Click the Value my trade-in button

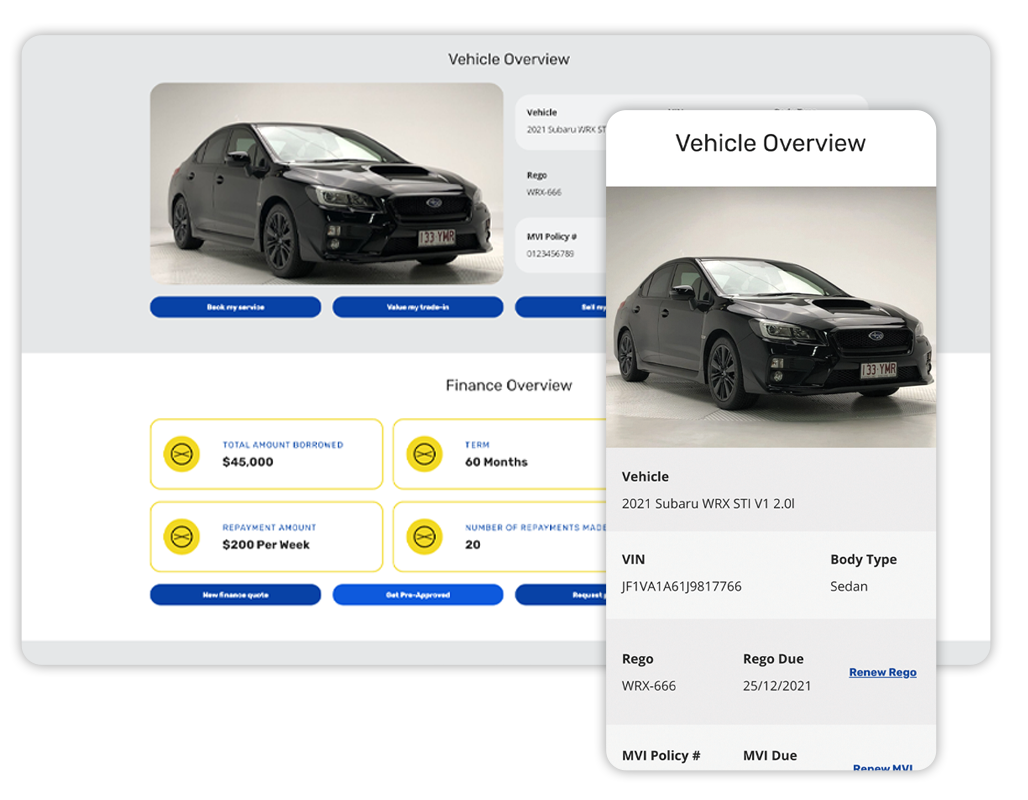click(x=418, y=307)
